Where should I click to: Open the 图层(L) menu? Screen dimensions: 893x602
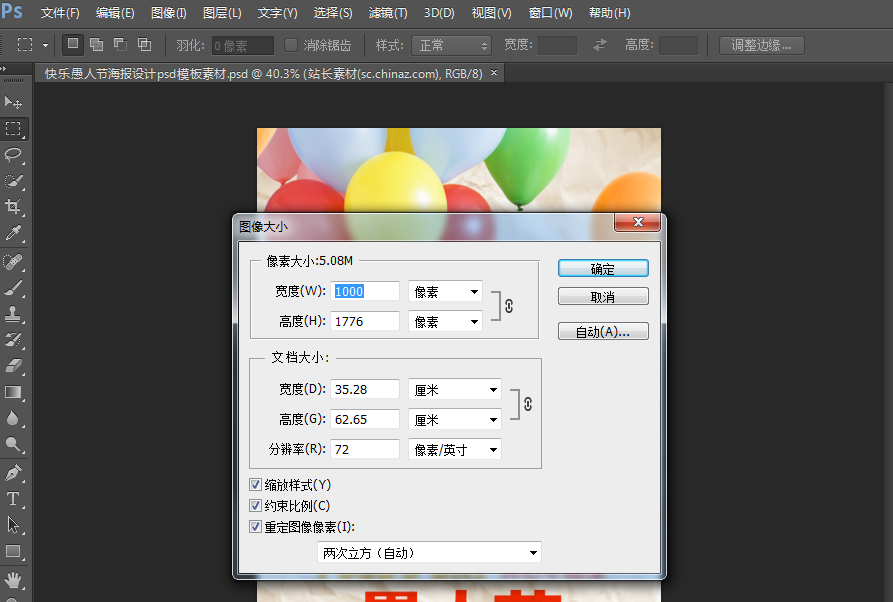click(x=222, y=13)
